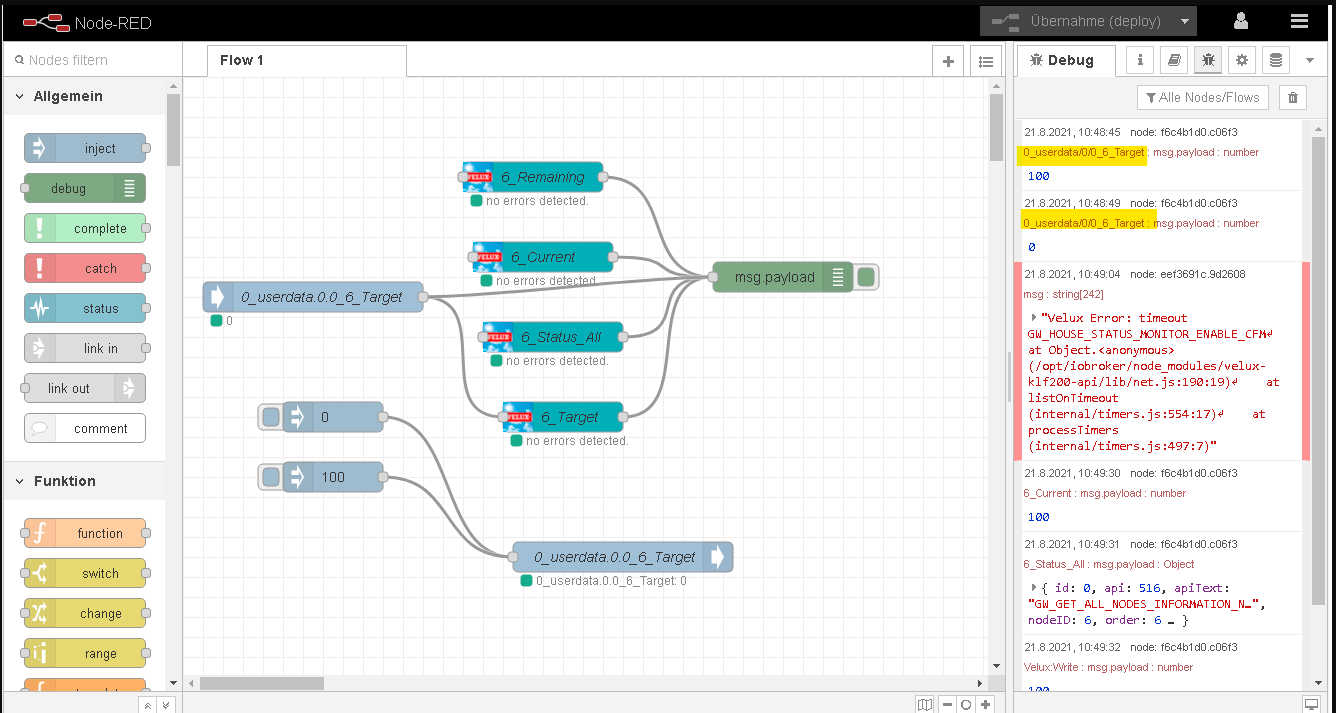
Task: Add new flow with plus icon
Action: (x=949, y=61)
